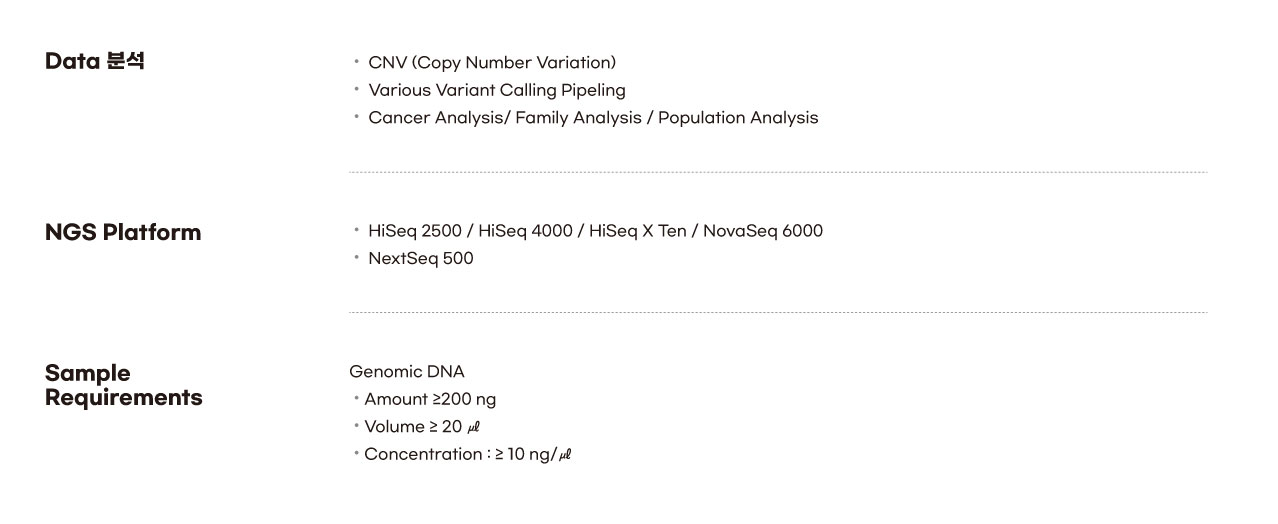Click the dotted divider below Data 분석
Image resolution: width=1278 pixels, height=524 pixels.
(778, 173)
